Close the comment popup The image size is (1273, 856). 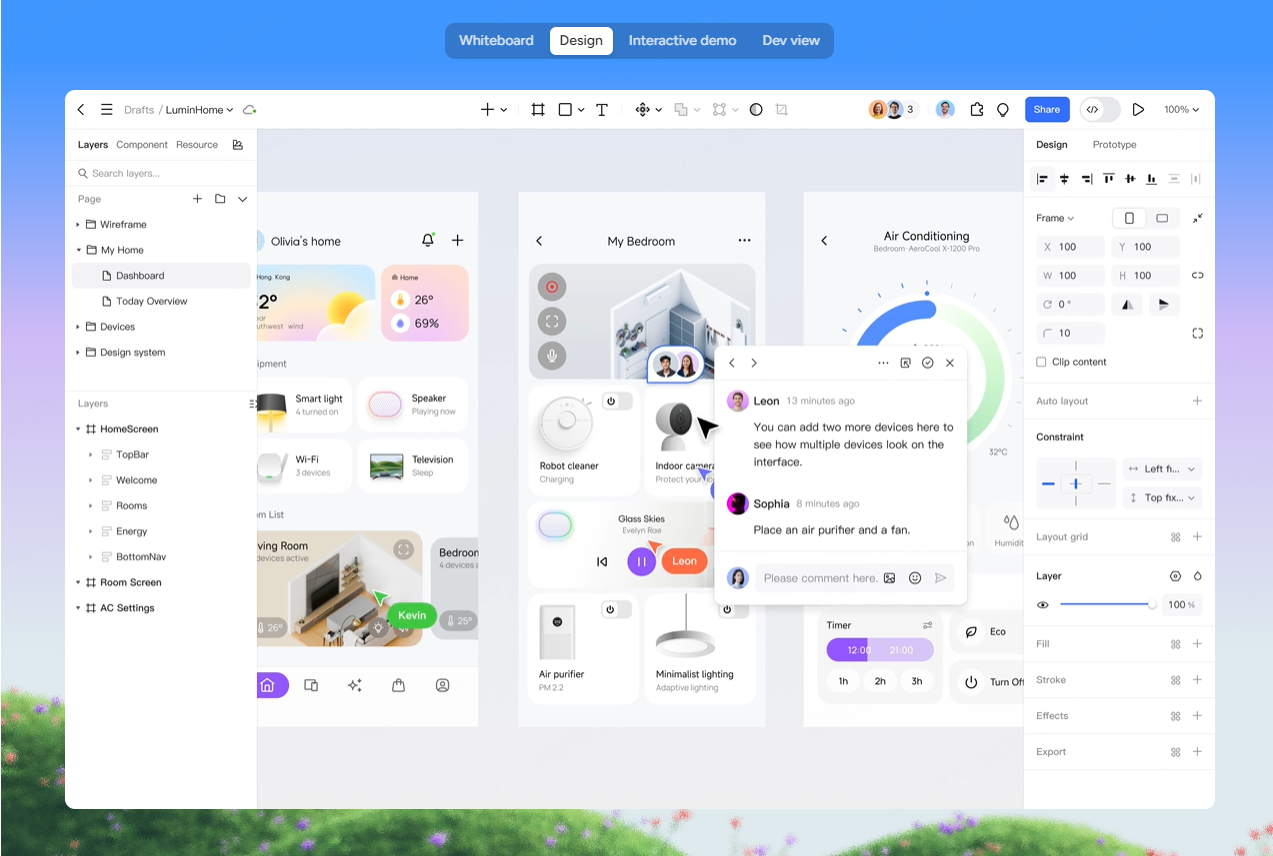click(950, 363)
